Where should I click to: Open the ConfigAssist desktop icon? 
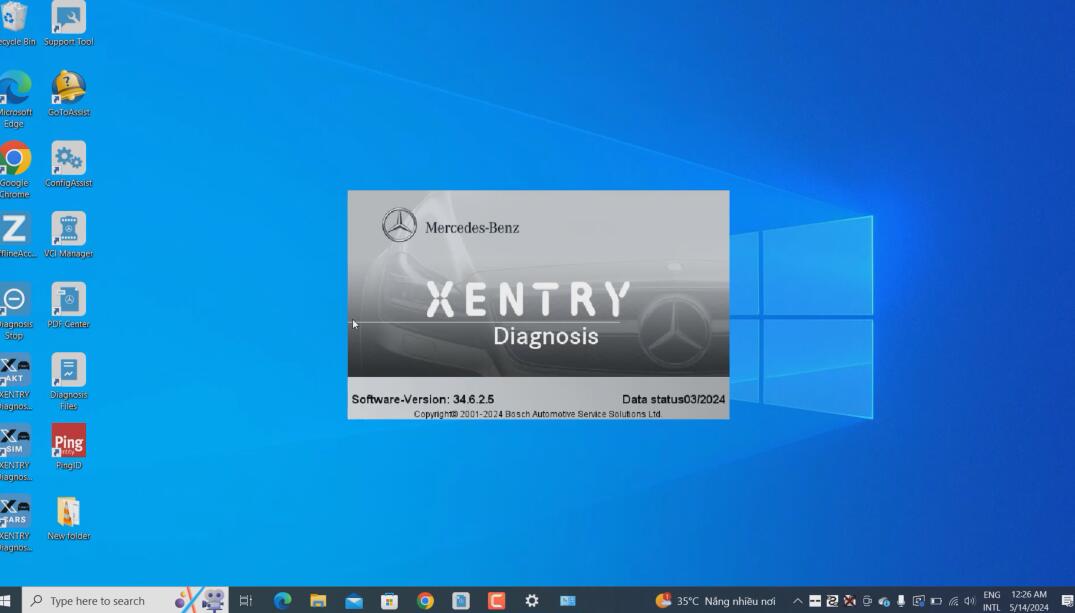click(x=69, y=165)
